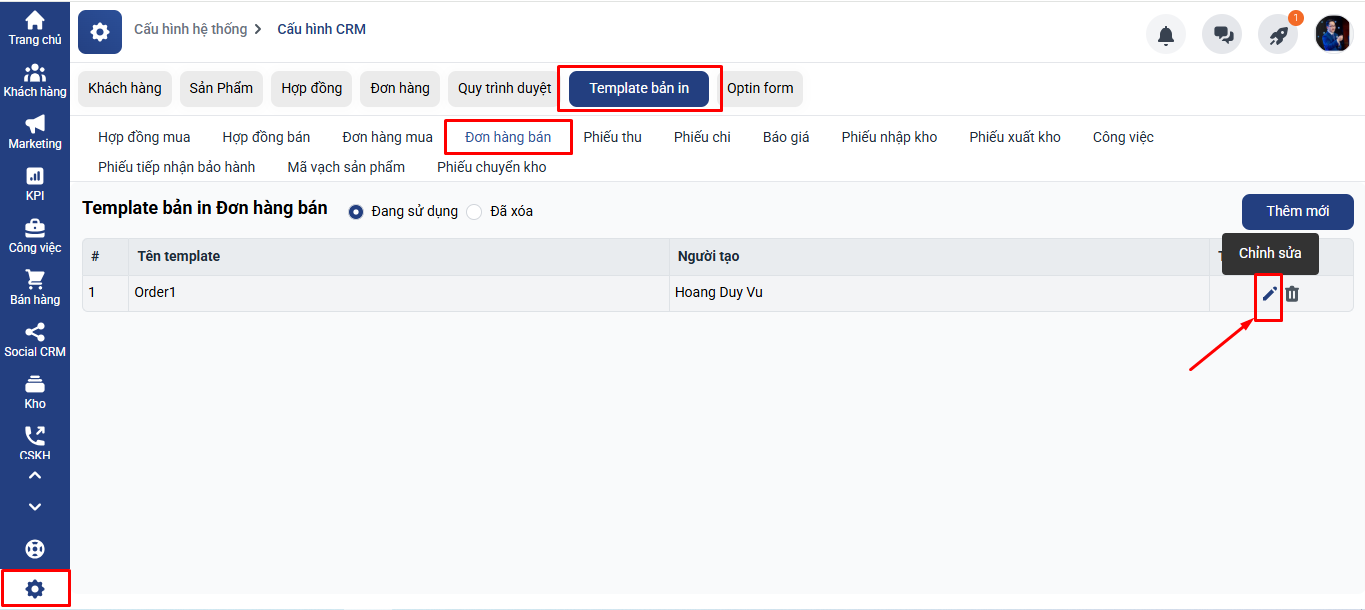Click the "Cấu hình hệ thống" breadcrumb link
Image resolution: width=1365 pixels, height=610 pixels.
190,30
